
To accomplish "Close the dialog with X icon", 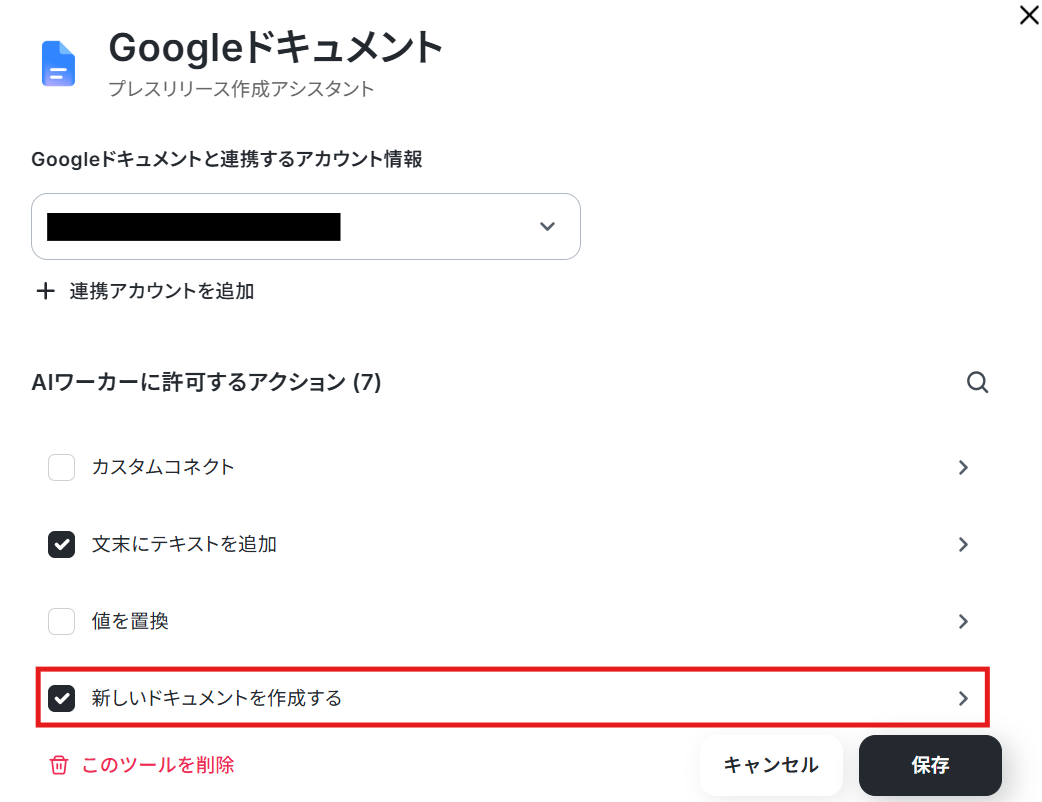I will [x=1029, y=15].
